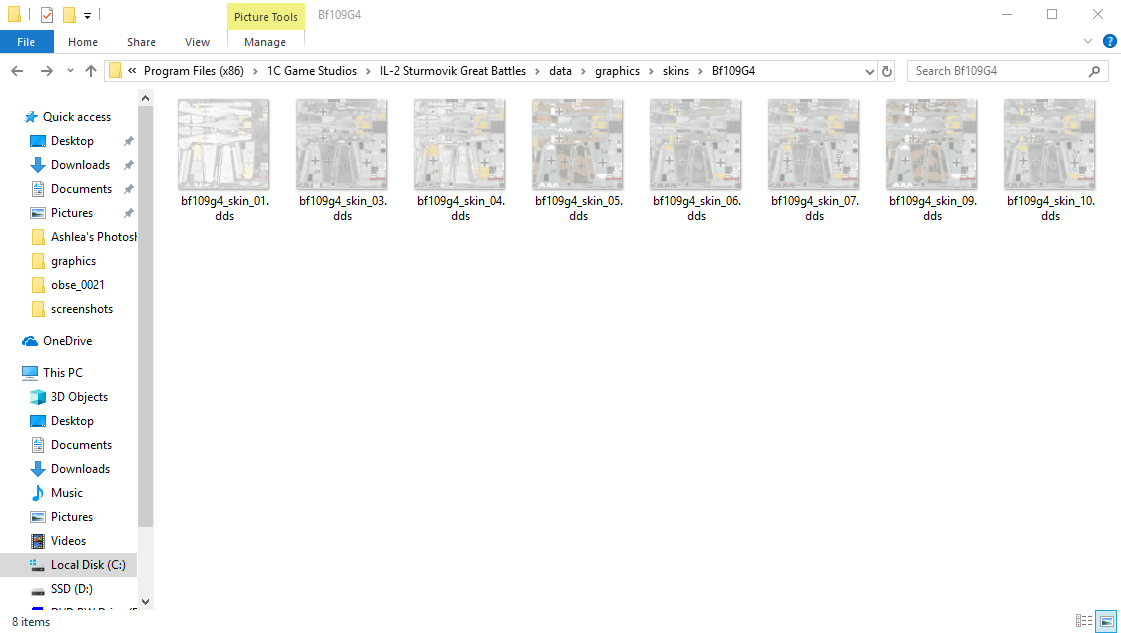Go back with the Back arrow
This screenshot has height=633, width=1121.
[17, 71]
